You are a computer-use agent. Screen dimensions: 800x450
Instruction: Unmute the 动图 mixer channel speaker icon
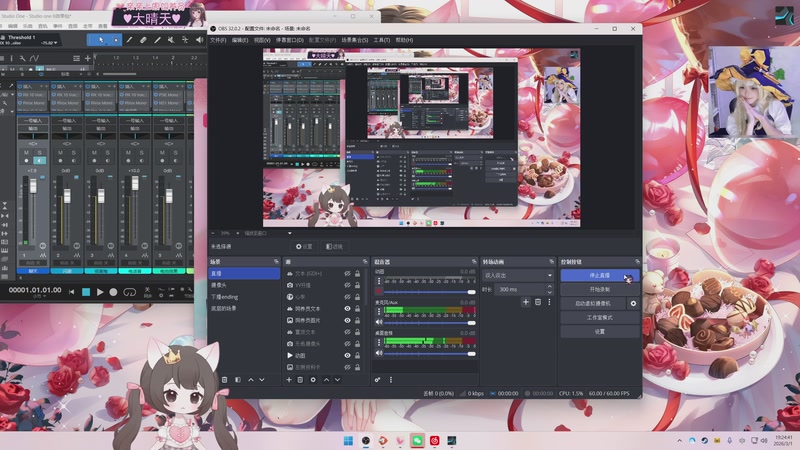(x=379, y=291)
